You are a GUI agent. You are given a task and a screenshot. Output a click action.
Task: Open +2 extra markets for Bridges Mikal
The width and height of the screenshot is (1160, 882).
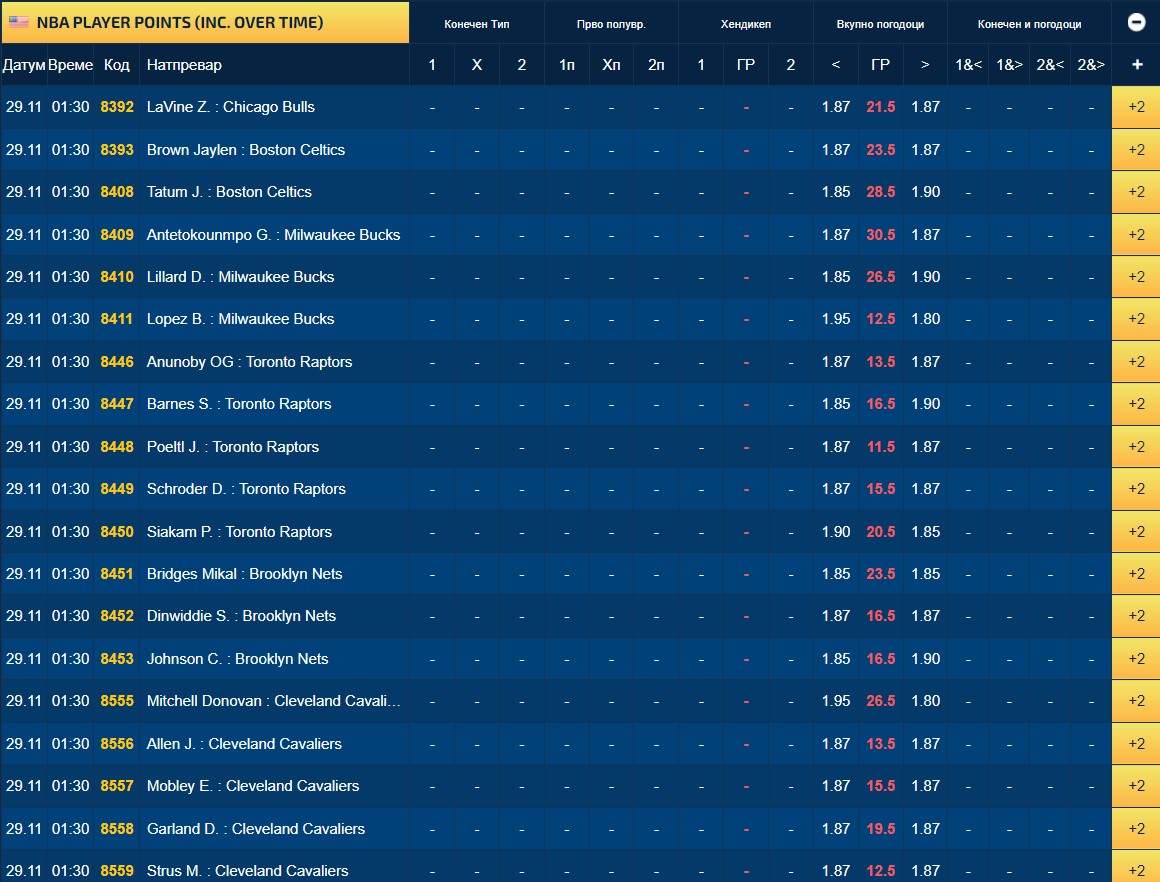point(1136,574)
